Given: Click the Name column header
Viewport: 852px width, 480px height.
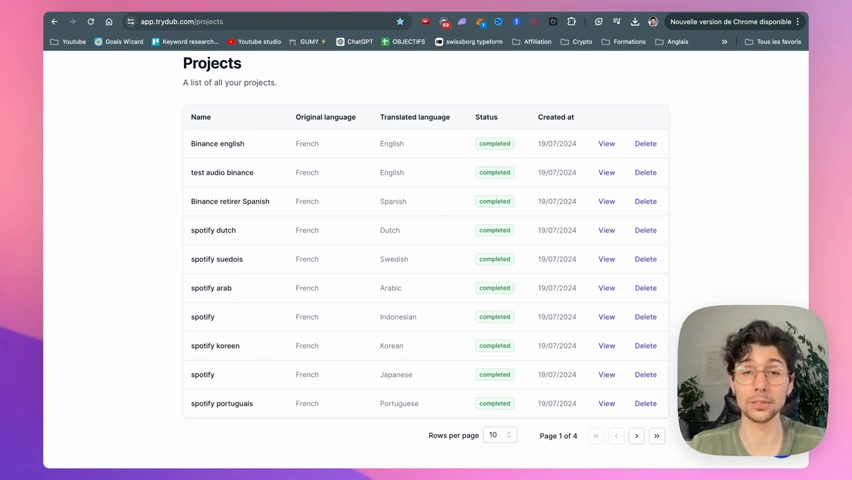Looking at the screenshot, I should click(201, 117).
